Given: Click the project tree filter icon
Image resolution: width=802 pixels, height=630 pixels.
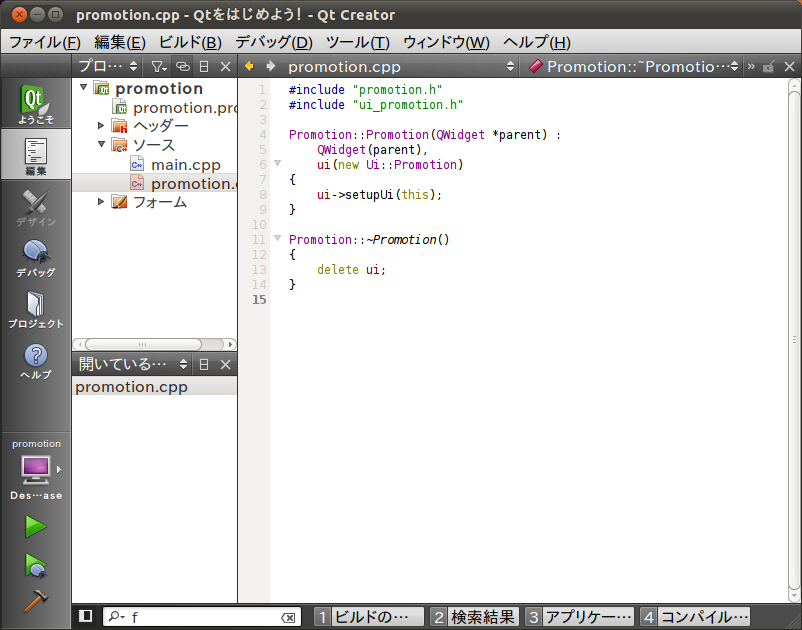Looking at the screenshot, I should click(158, 67).
